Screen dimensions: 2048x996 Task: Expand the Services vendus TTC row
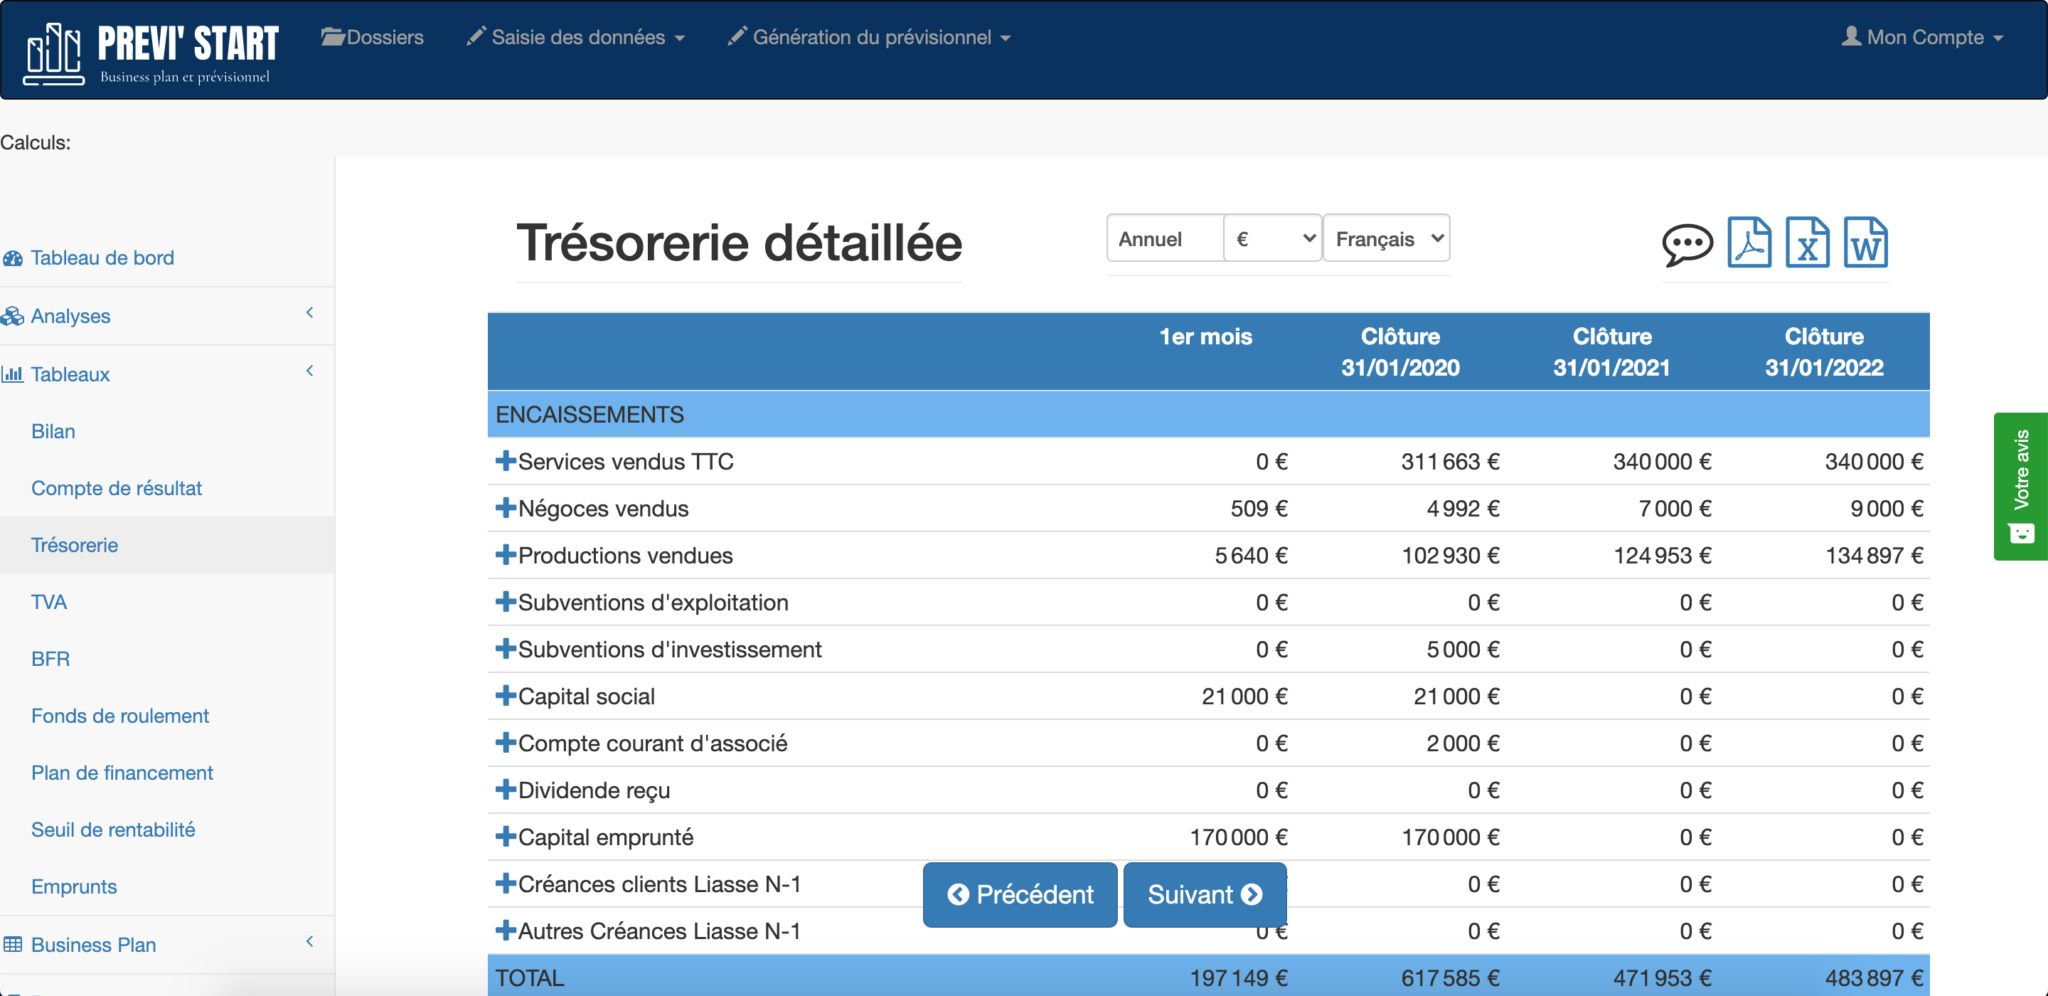point(504,461)
